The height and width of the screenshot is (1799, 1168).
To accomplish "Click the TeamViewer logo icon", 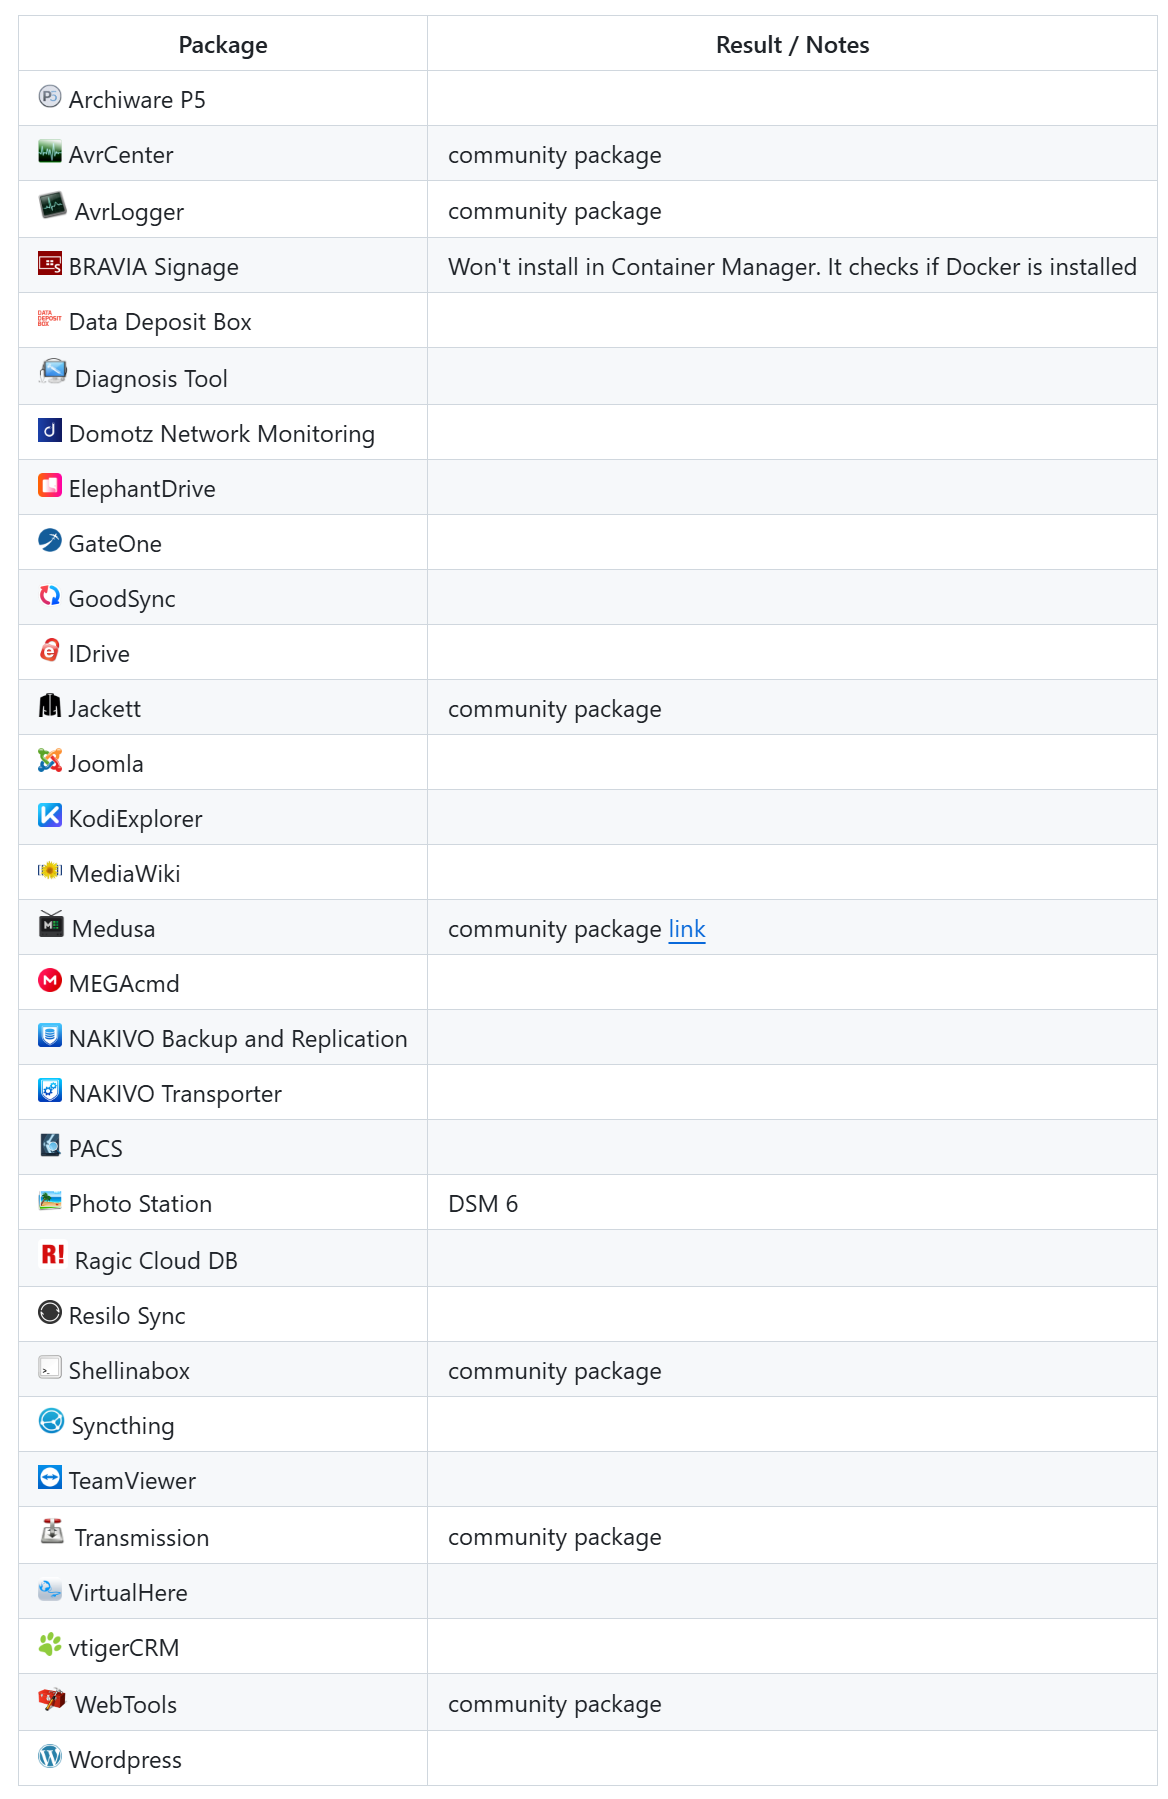I will pyautogui.click(x=50, y=1478).
